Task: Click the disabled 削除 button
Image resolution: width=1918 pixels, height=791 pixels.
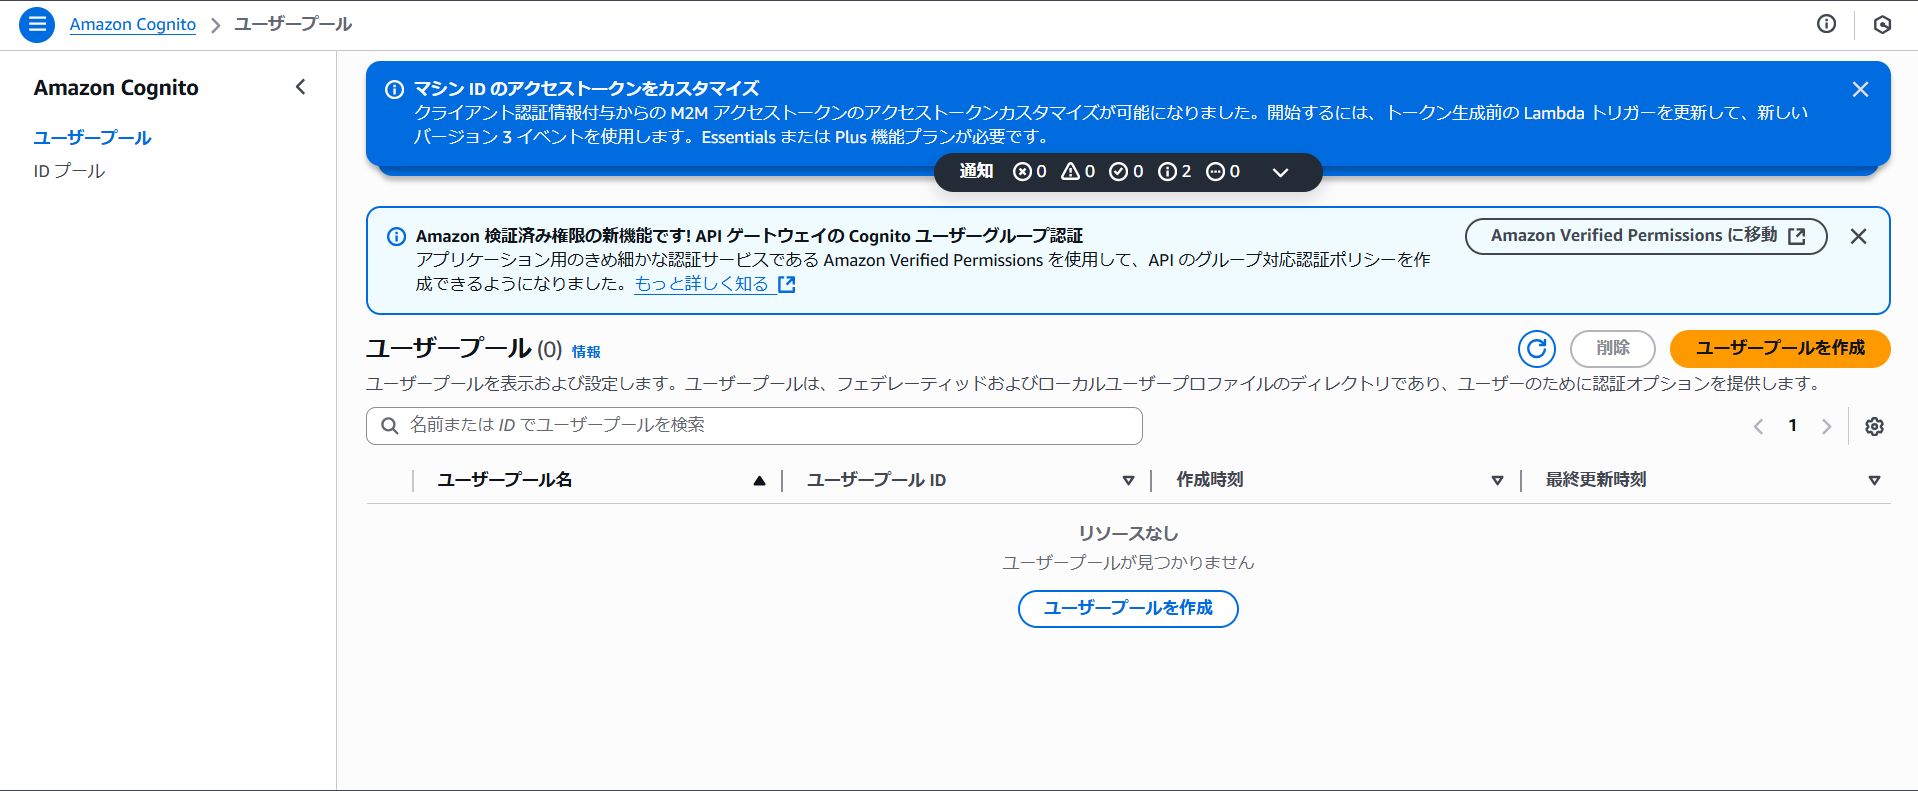Action: [1613, 348]
